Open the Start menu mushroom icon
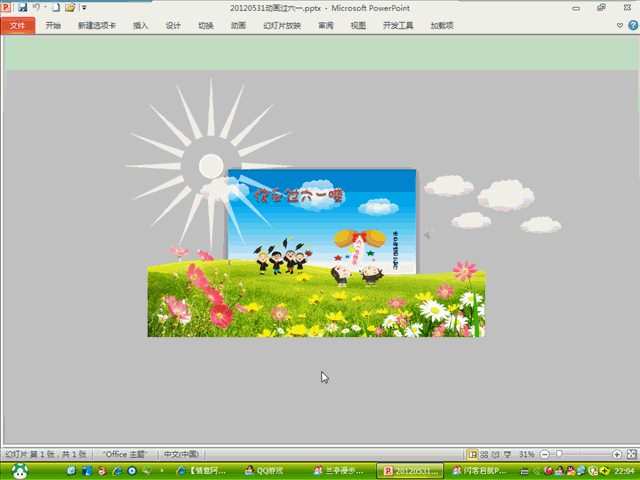Screen dimensions: 640x480 click(x=19, y=471)
